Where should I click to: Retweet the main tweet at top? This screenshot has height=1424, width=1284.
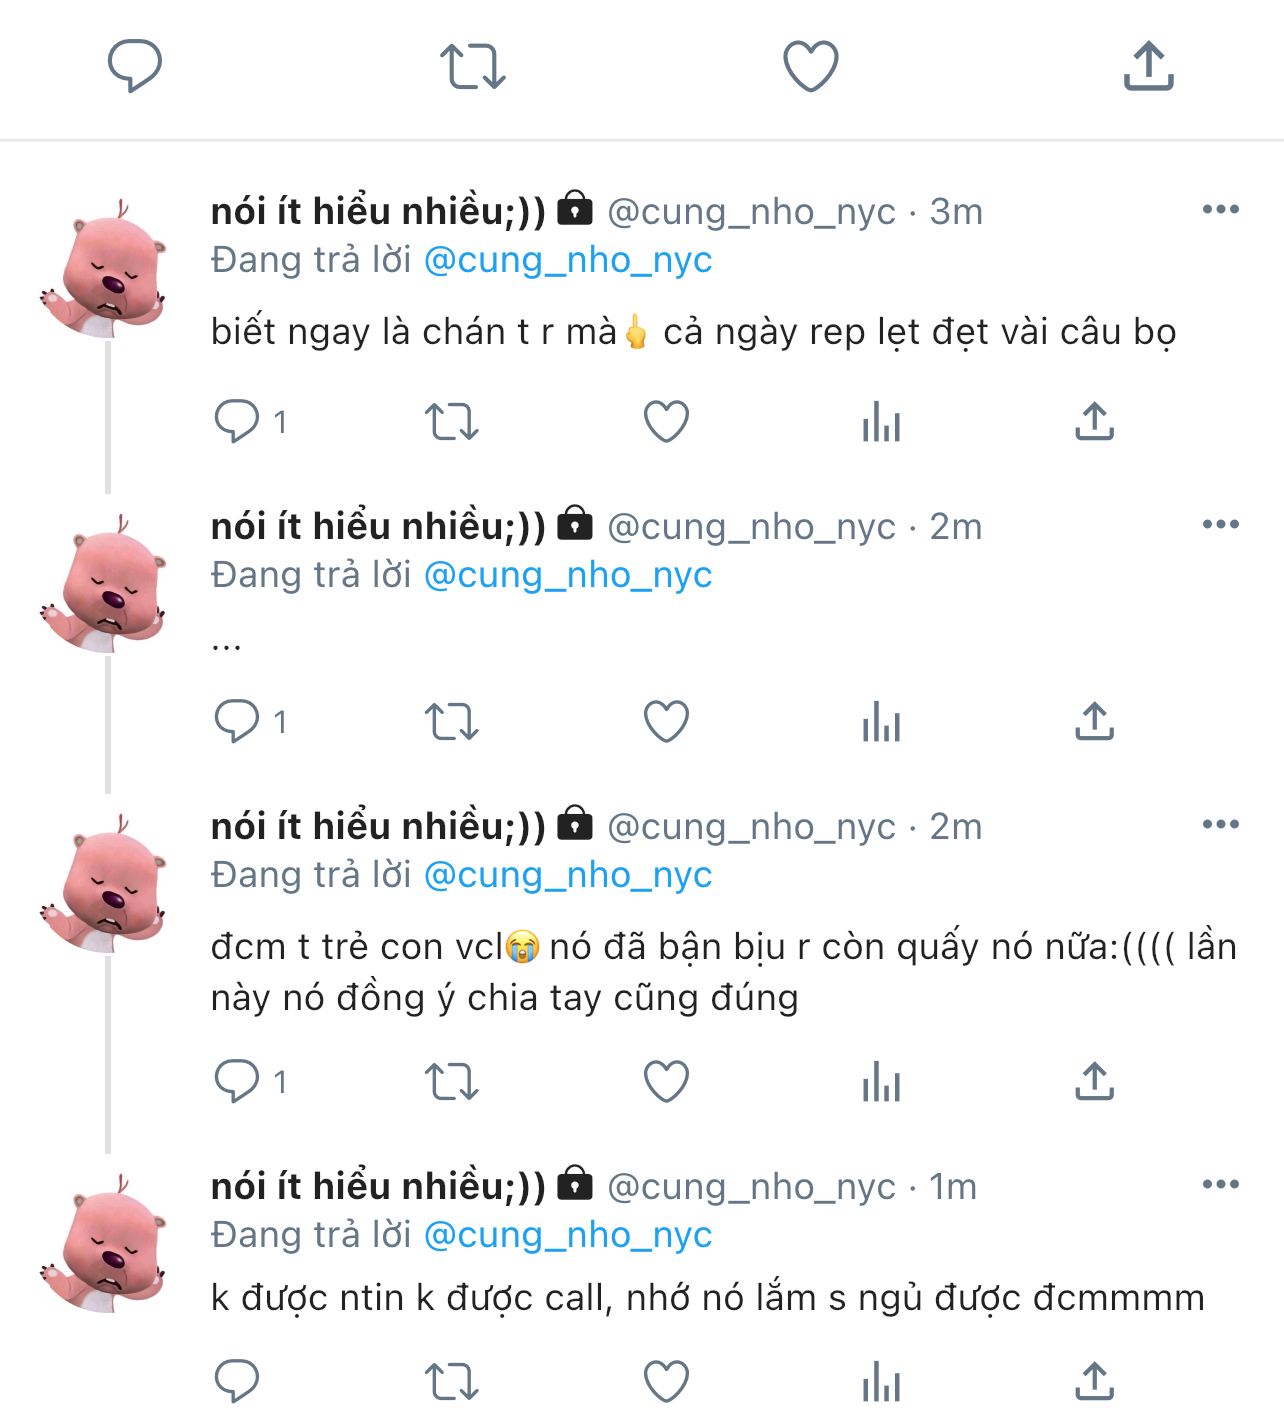click(472, 66)
